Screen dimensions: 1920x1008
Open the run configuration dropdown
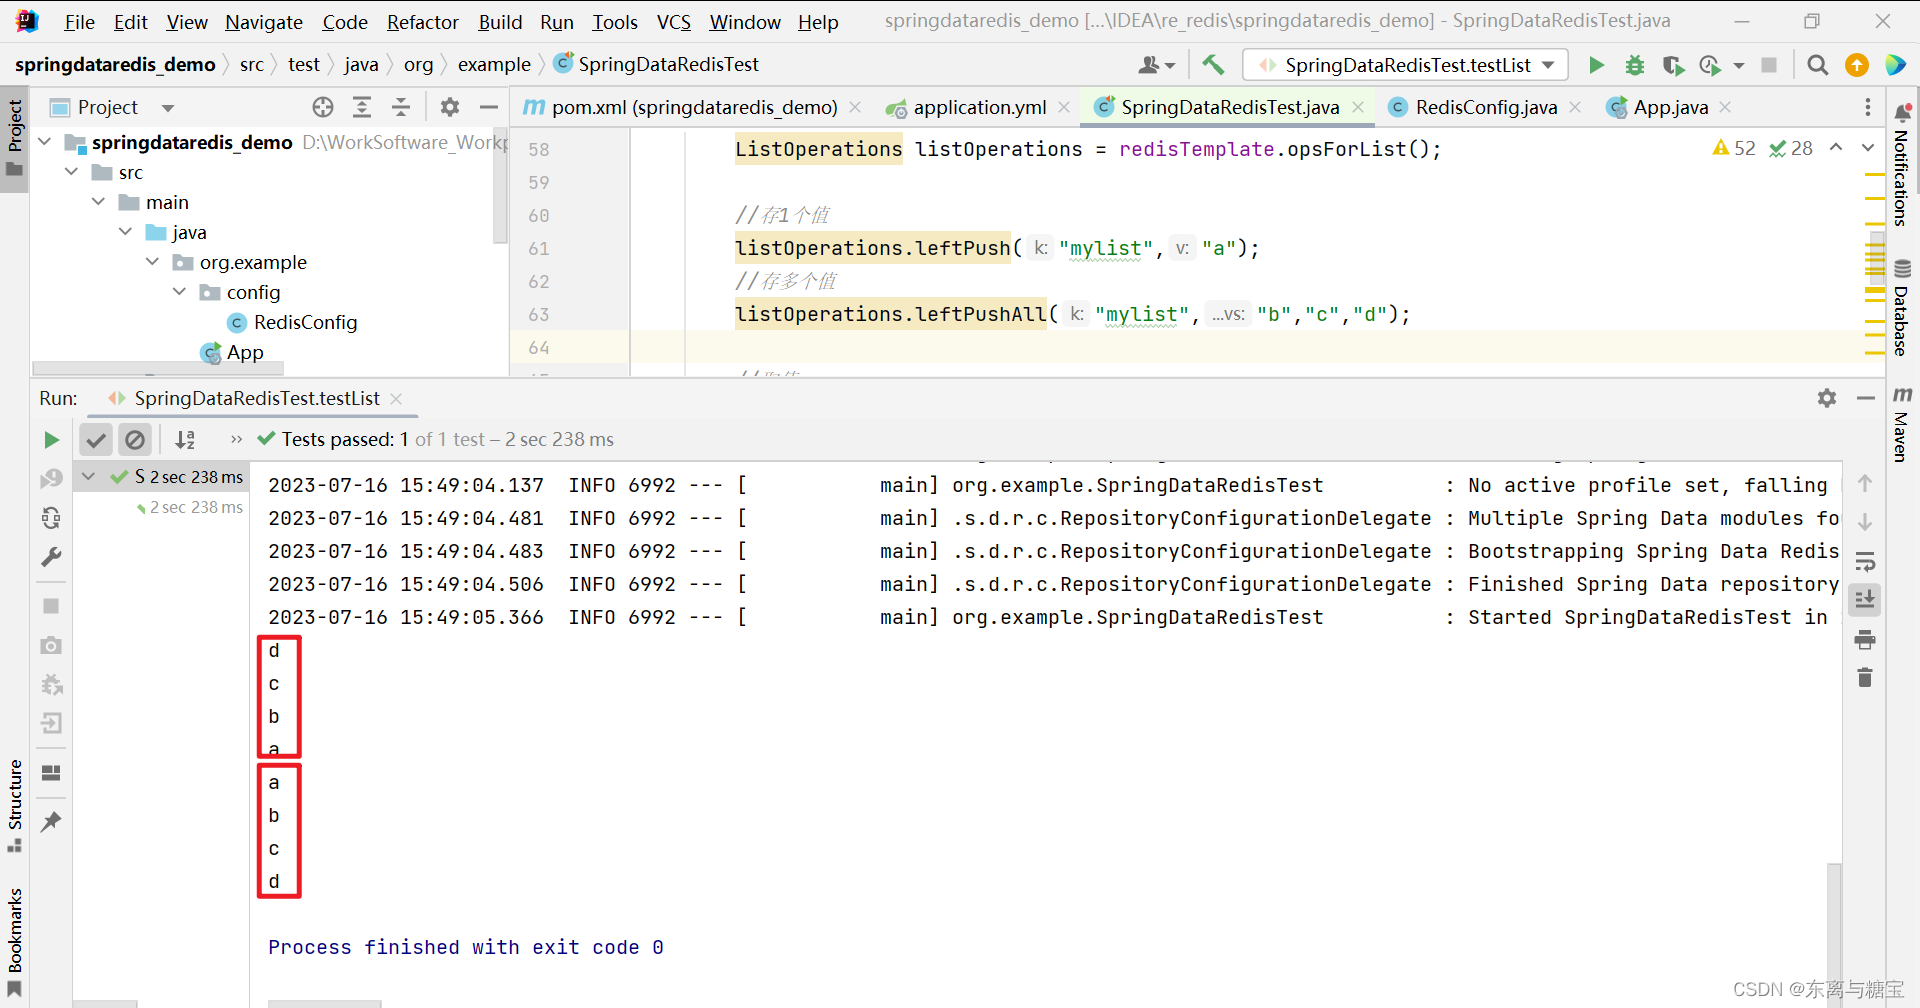point(1407,65)
